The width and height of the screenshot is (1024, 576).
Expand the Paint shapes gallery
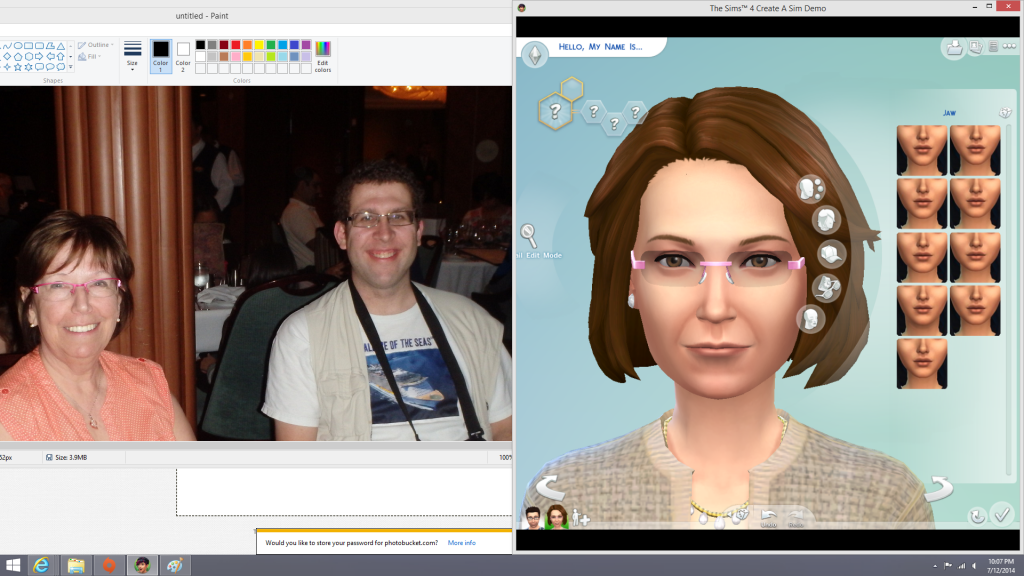(71, 67)
